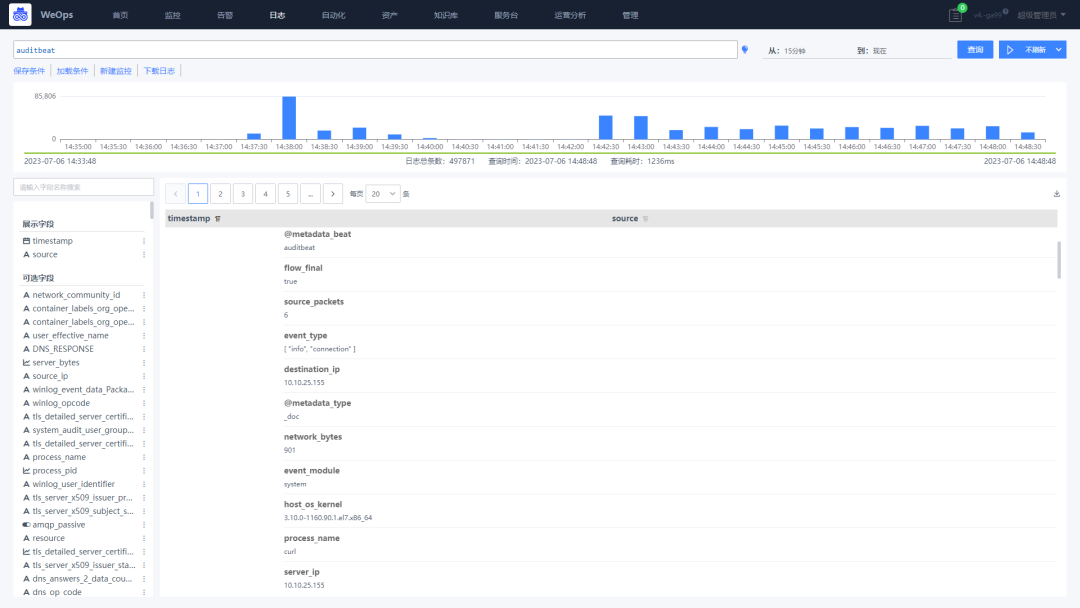Click the boolean toggle icon beside amqp_passive

(26, 525)
